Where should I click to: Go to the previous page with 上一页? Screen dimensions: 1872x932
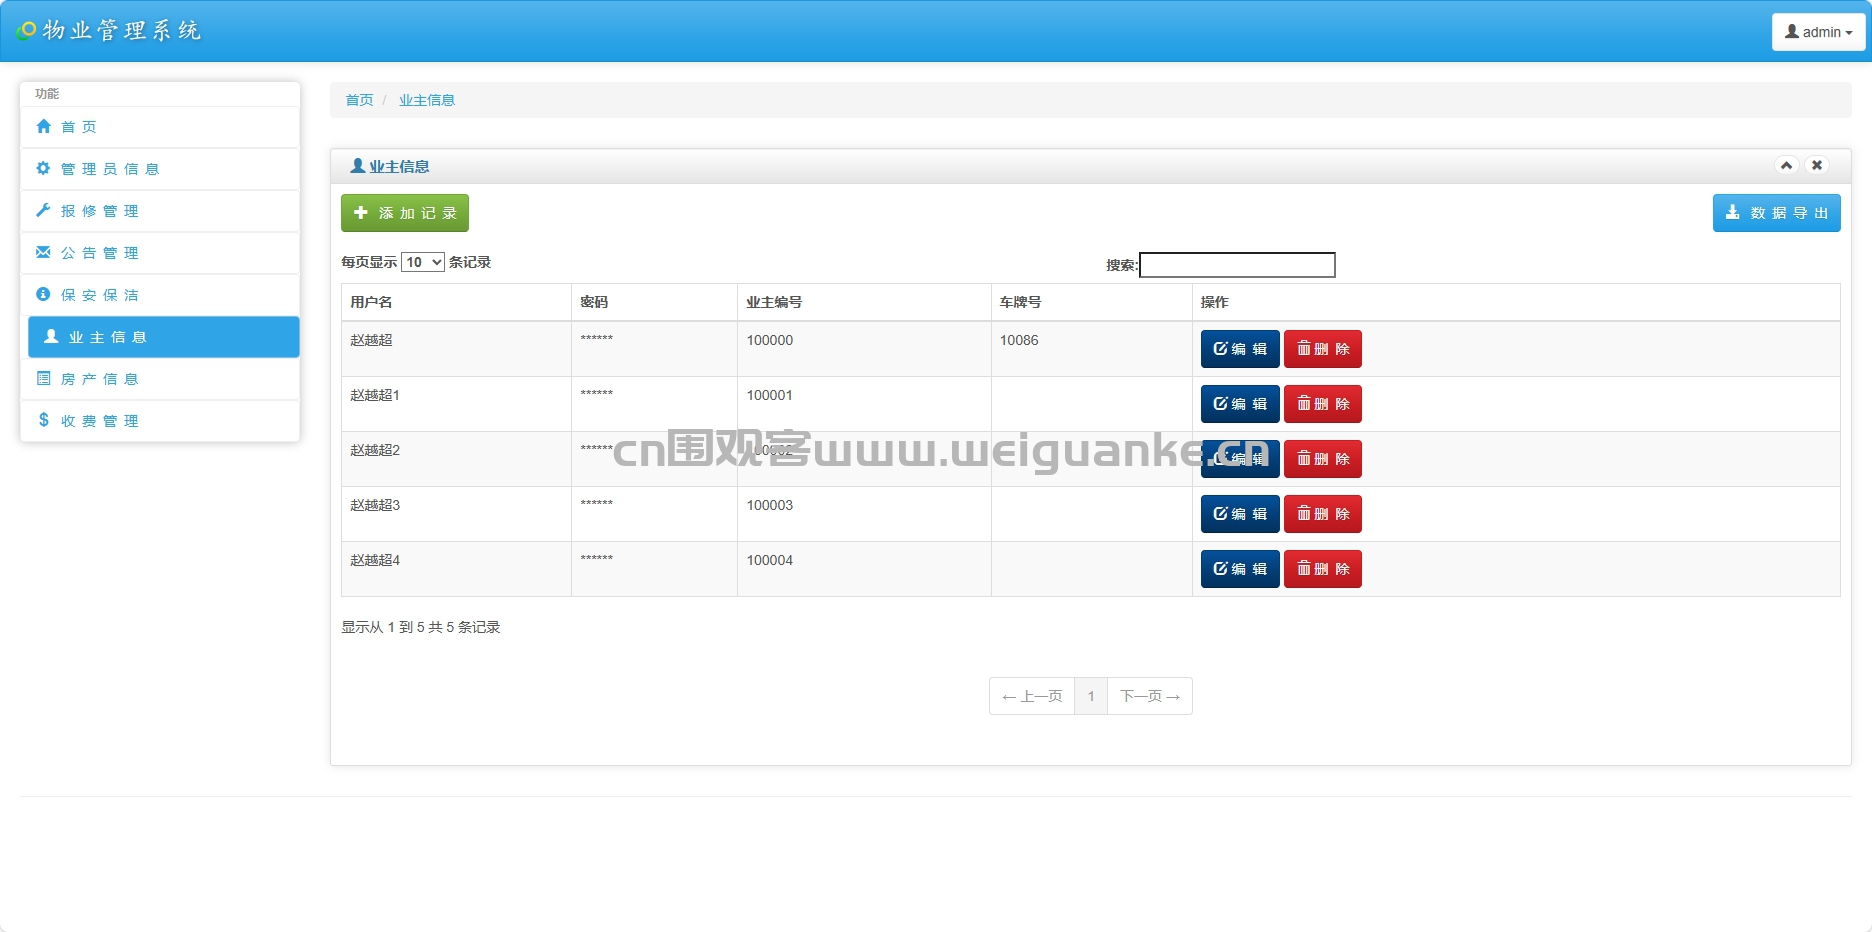pyautogui.click(x=1032, y=696)
